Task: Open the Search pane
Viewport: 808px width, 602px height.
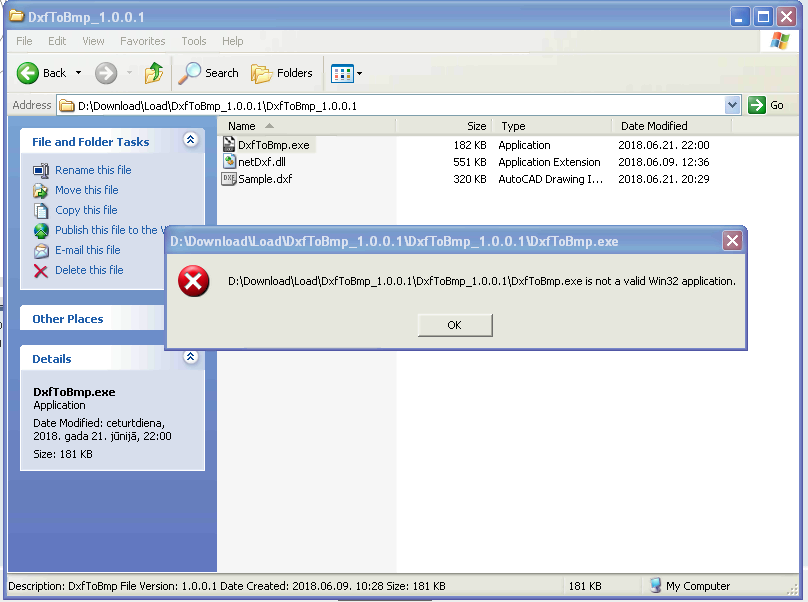Action: point(209,73)
